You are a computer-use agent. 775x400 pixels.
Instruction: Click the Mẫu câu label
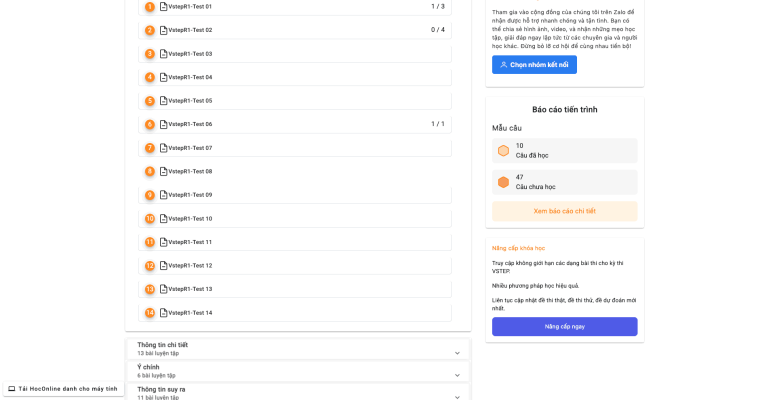[507, 128]
